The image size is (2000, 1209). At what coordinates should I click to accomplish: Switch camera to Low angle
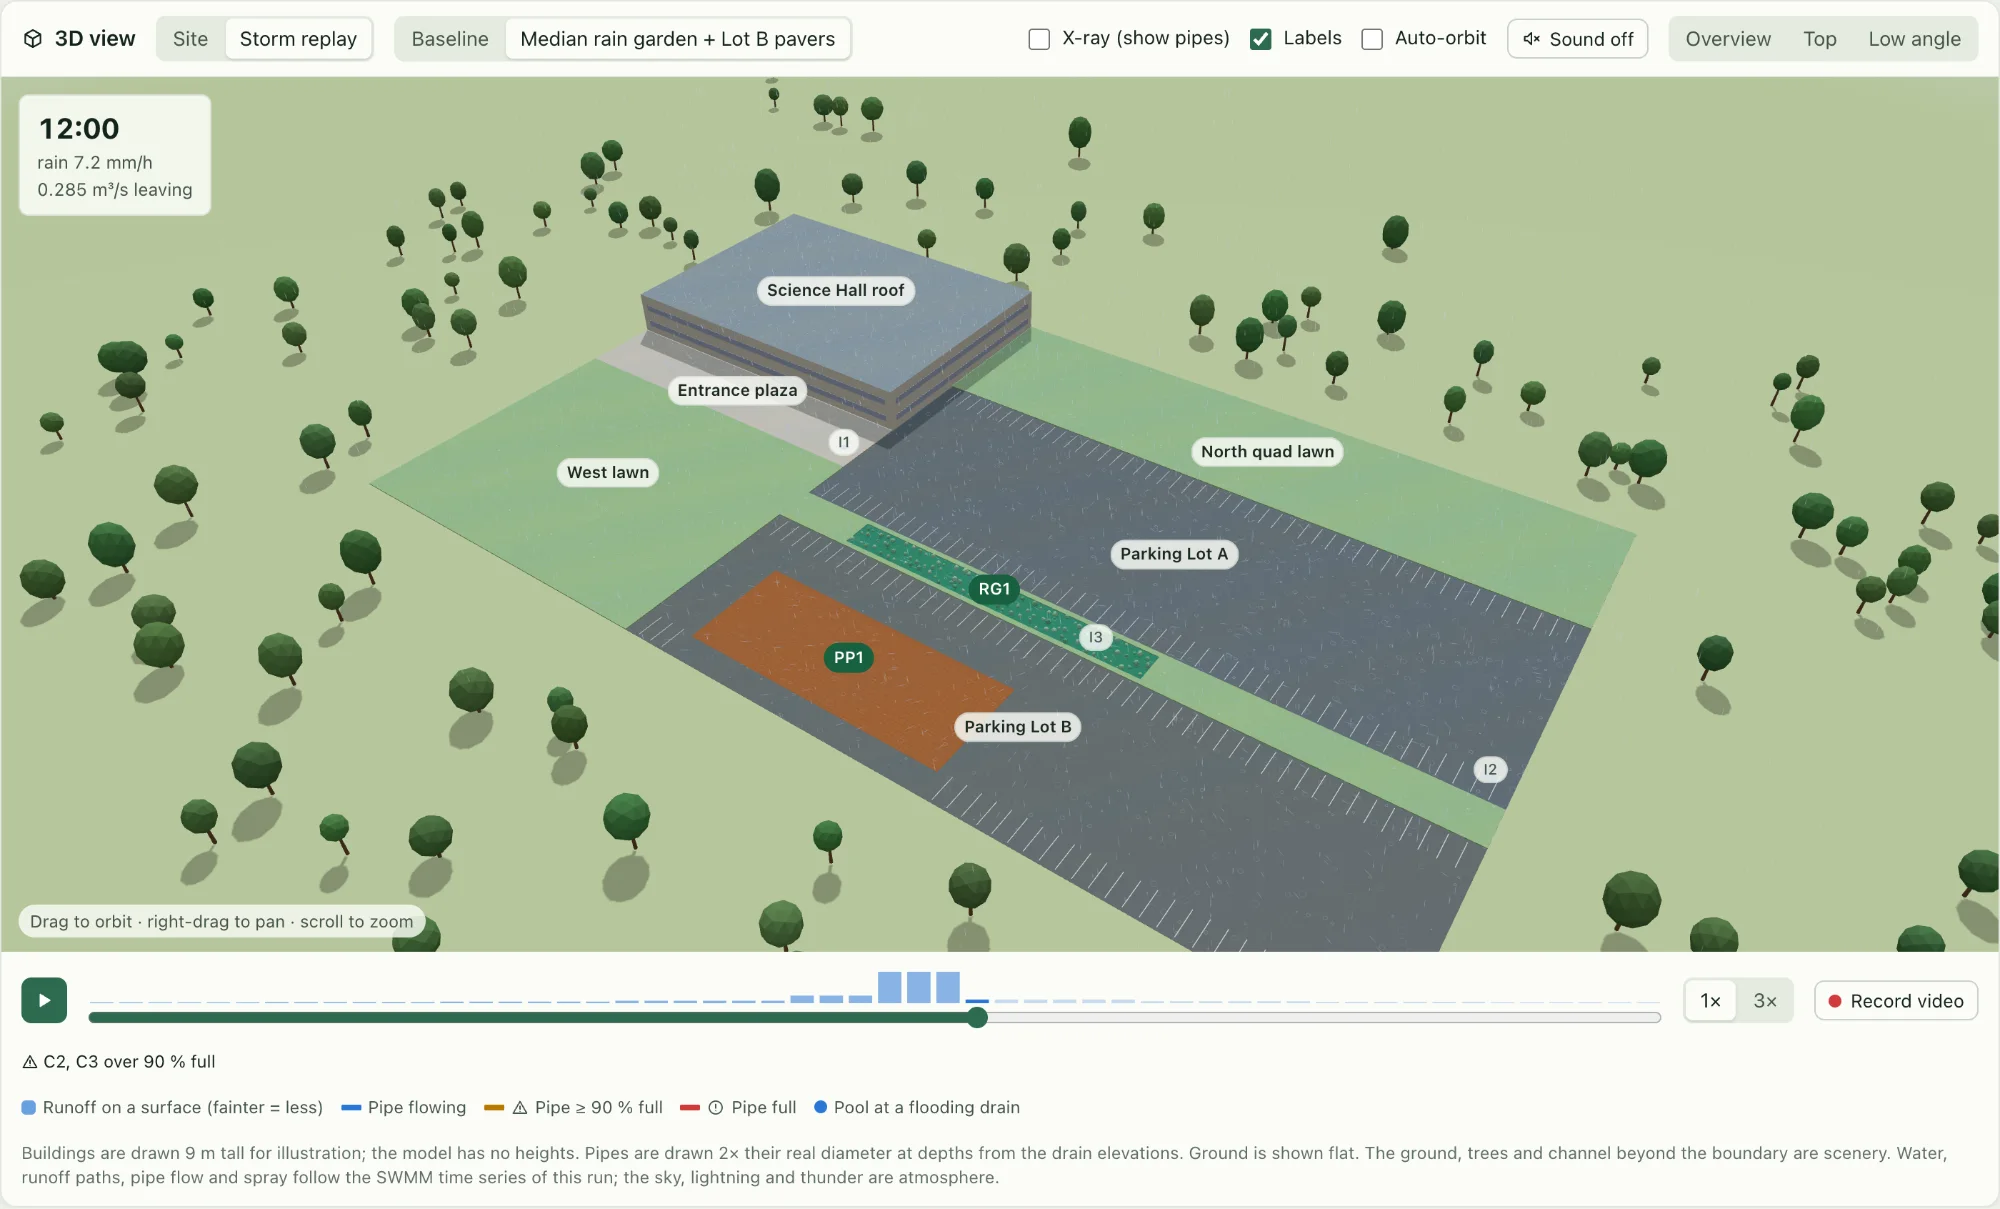[x=1914, y=39]
